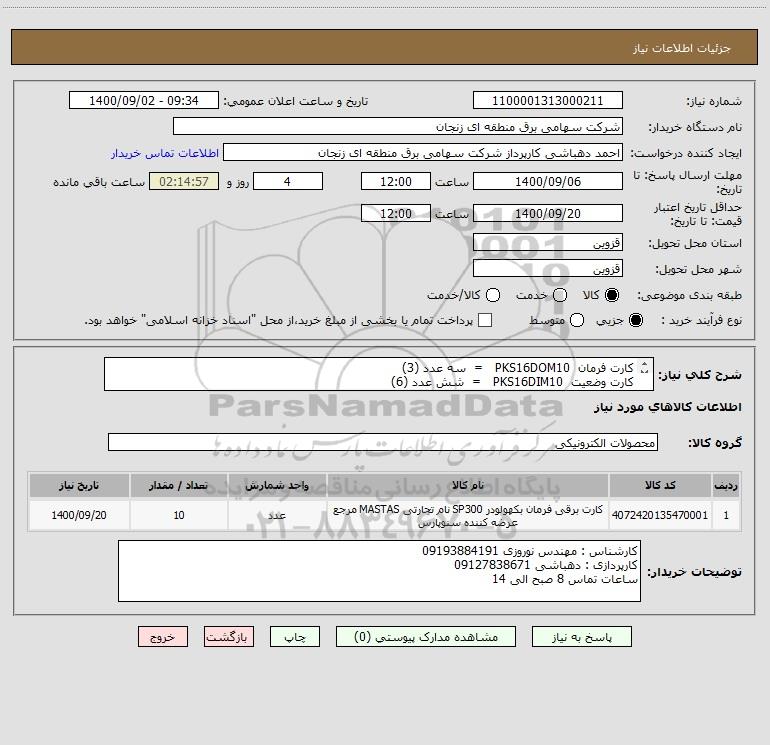
Task: Click the expert phone number 09193884191
Action: tap(460, 551)
